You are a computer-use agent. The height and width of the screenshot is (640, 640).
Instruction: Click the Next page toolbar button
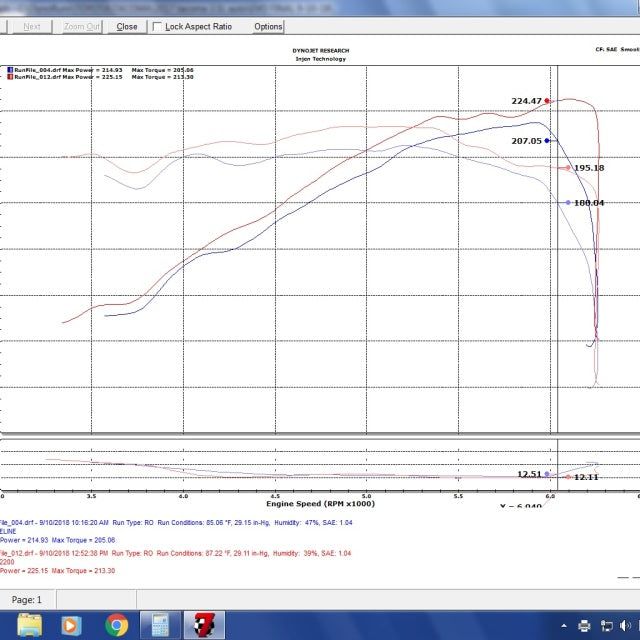click(32, 26)
